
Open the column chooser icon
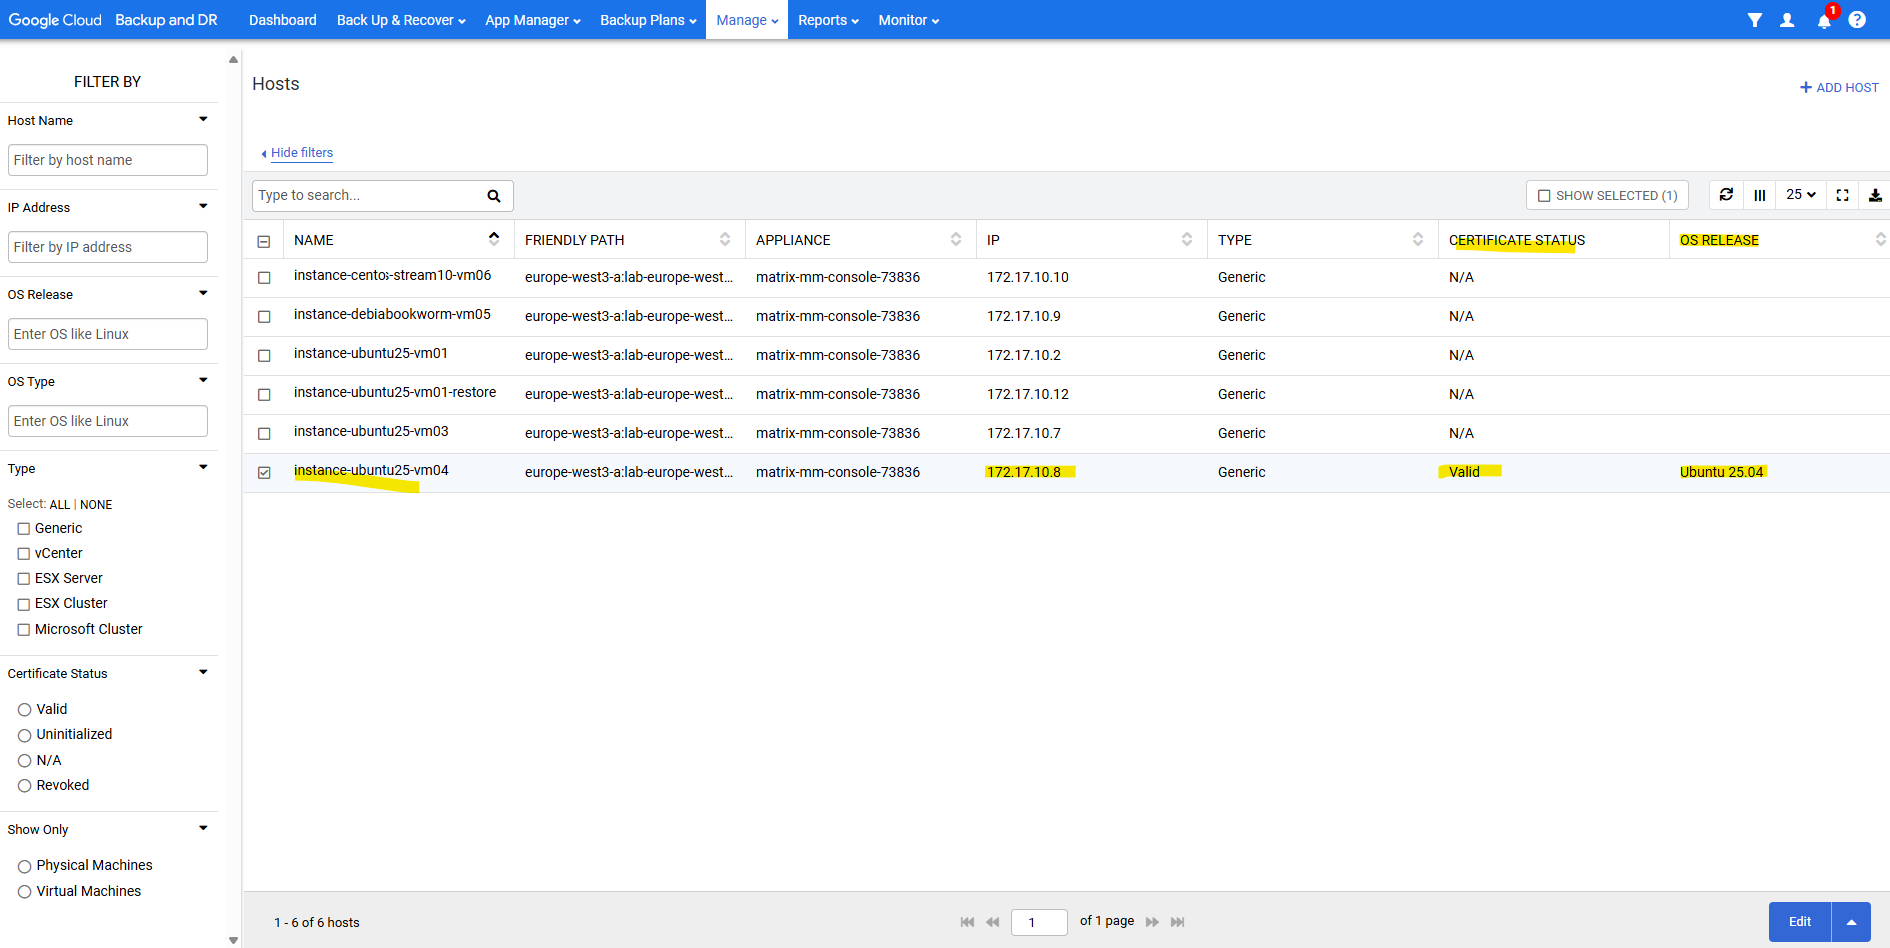[1760, 195]
